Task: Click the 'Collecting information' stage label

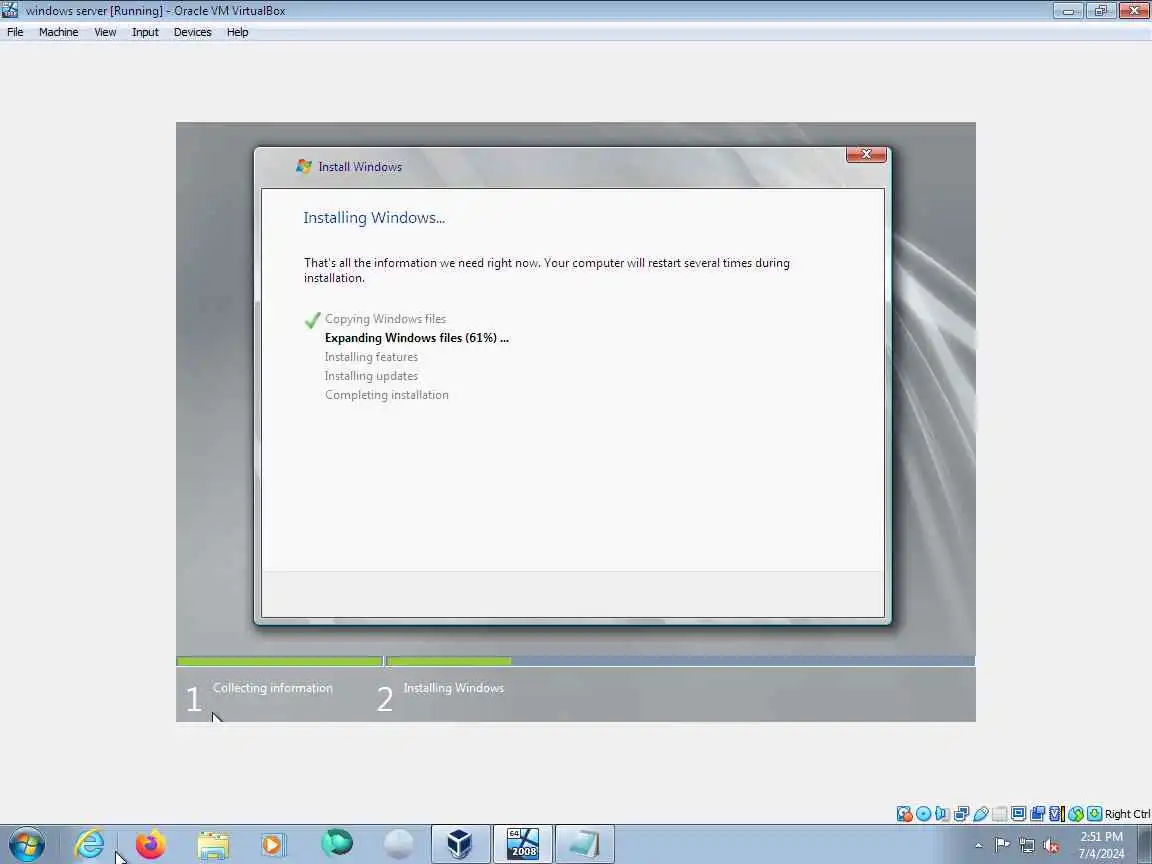Action: pyautogui.click(x=273, y=688)
